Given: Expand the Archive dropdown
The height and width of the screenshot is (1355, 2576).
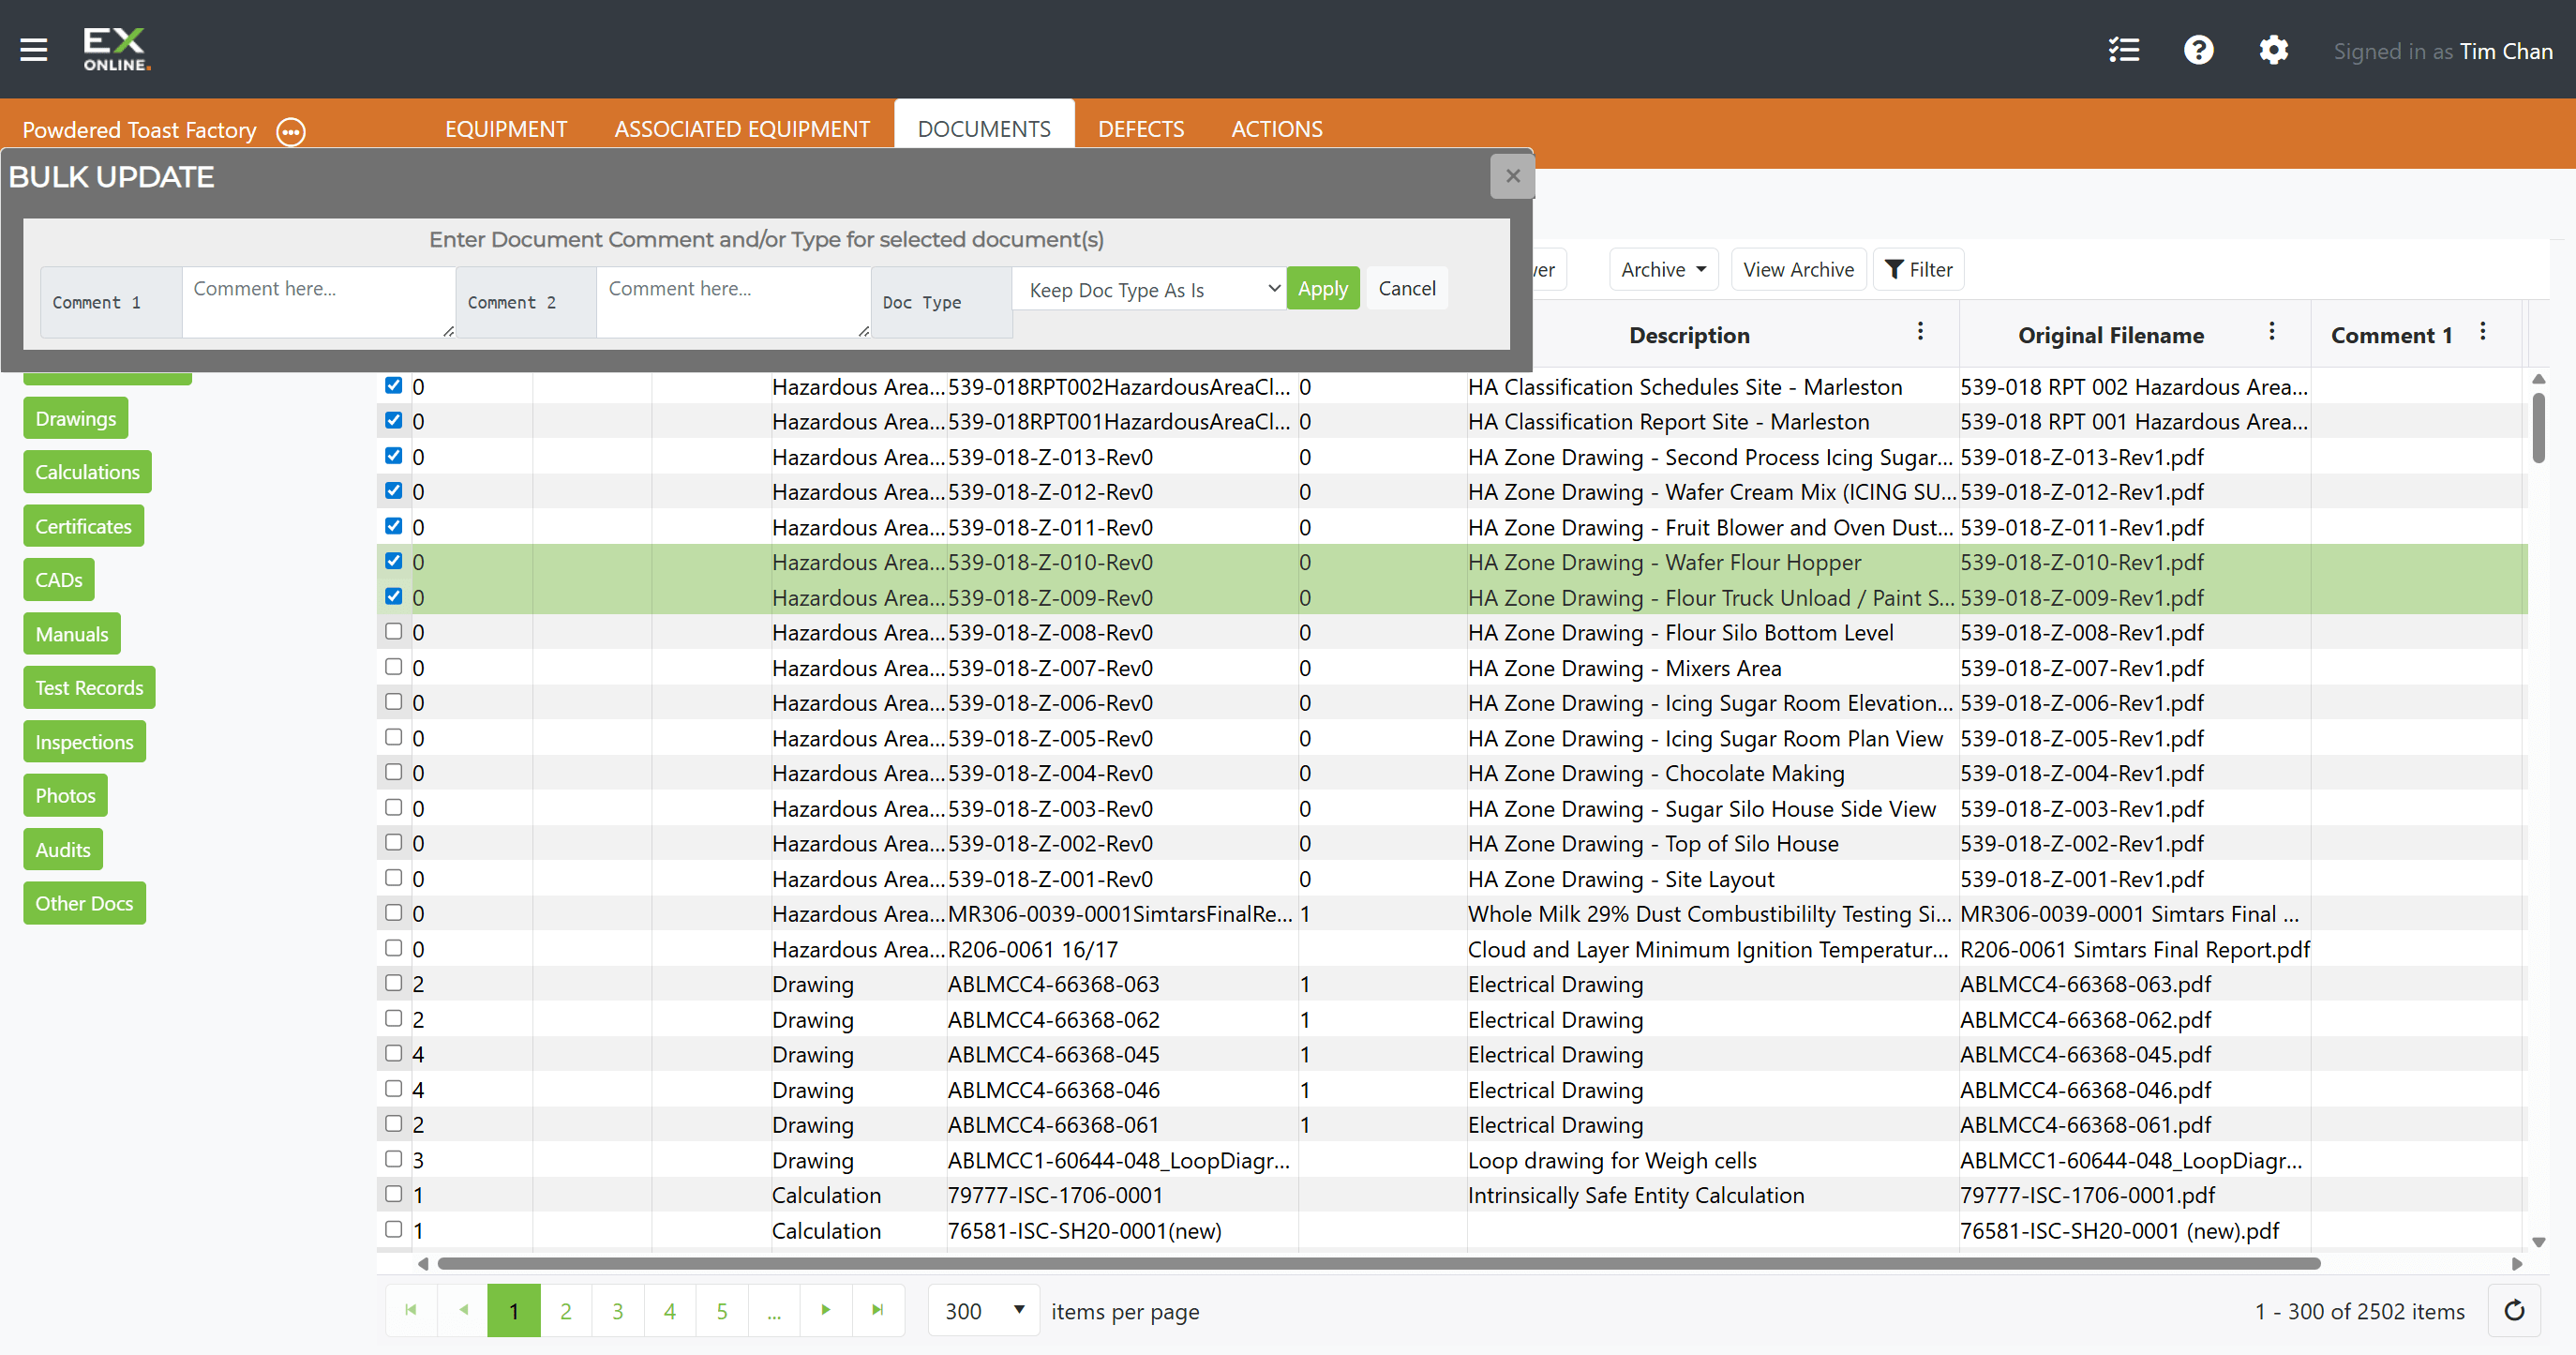Looking at the screenshot, I should click(x=1663, y=270).
